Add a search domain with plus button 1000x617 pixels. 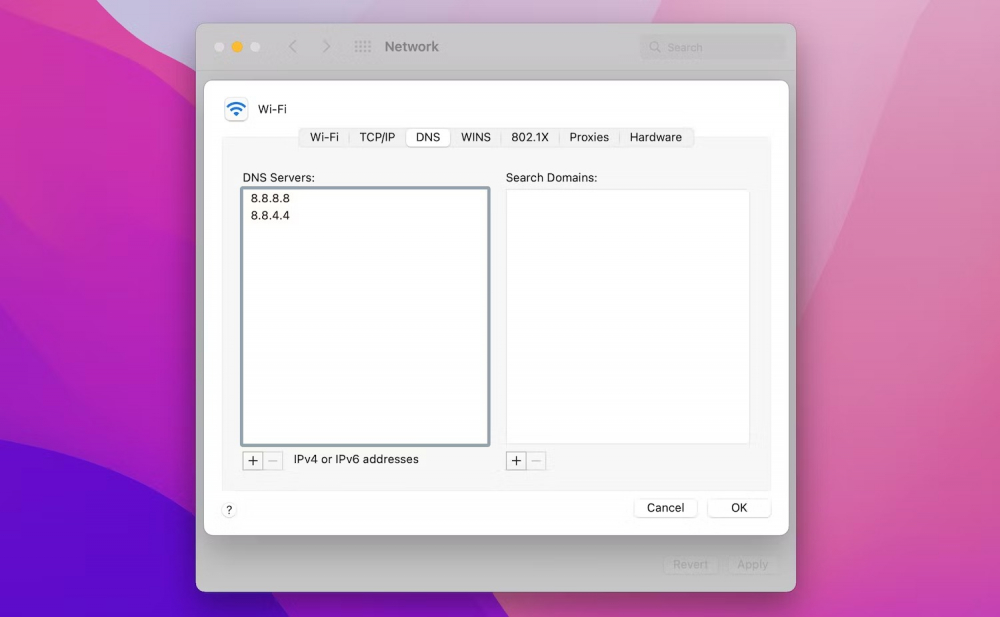(516, 461)
